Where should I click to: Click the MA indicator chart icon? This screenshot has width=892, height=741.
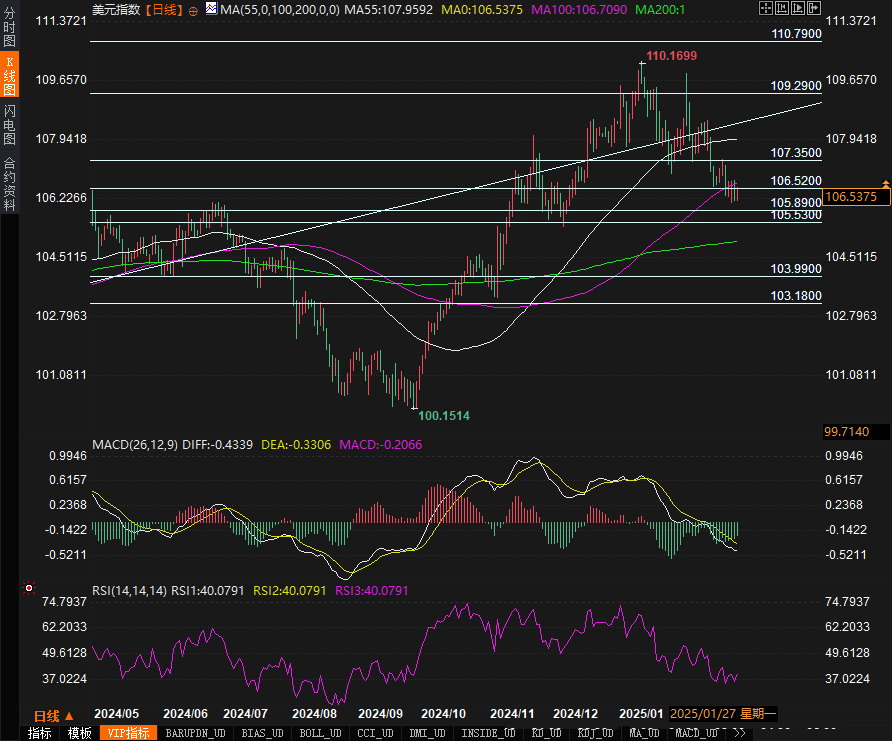tap(210, 10)
